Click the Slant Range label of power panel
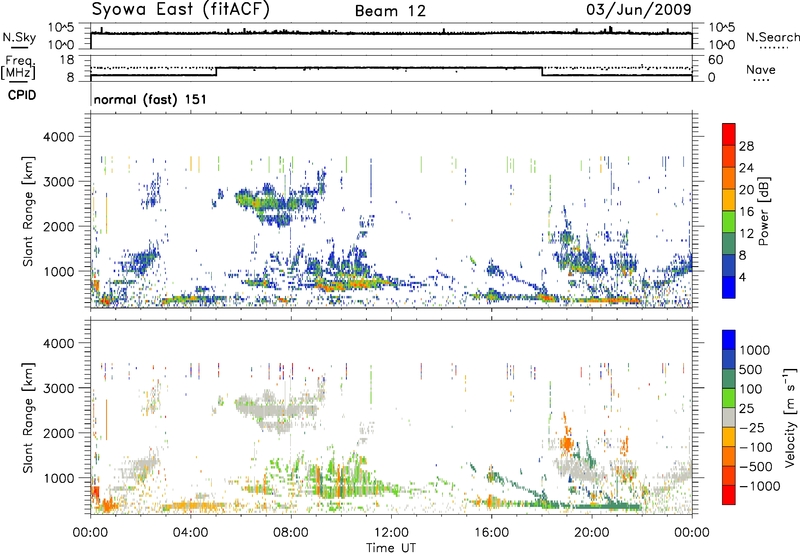 coord(28,211)
